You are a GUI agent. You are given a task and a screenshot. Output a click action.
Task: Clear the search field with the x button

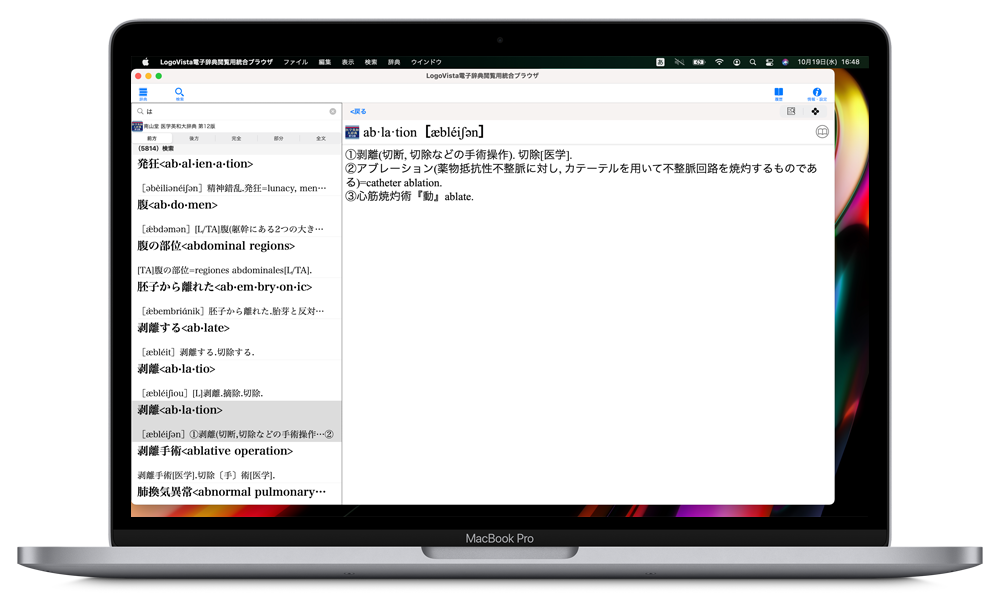click(x=333, y=111)
